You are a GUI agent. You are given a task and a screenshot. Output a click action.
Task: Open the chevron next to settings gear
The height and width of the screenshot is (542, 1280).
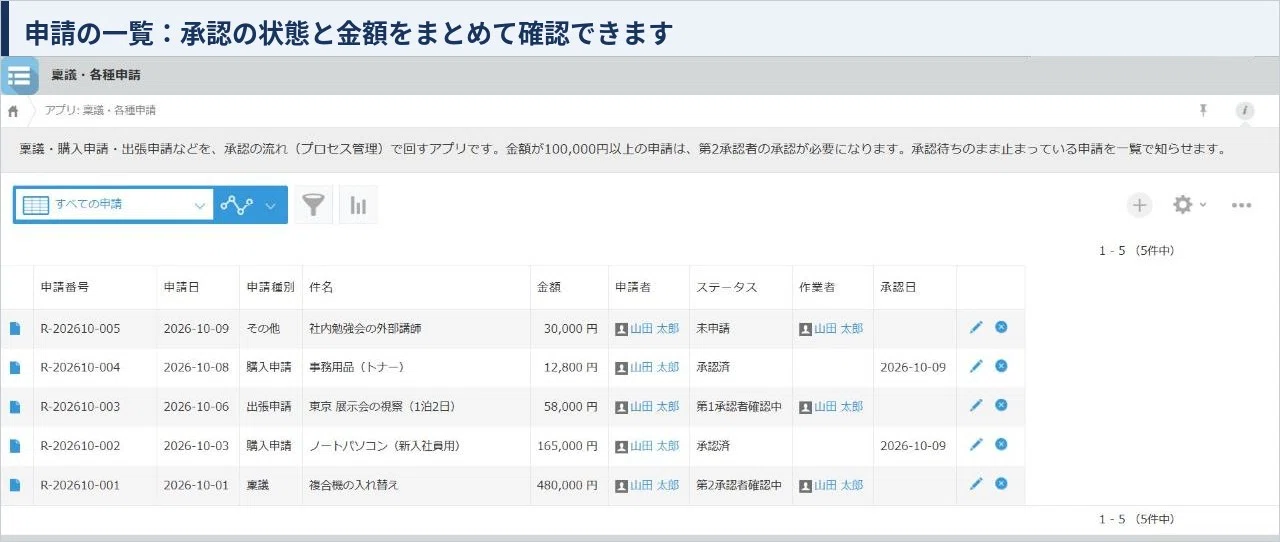[x=1203, y=205]
